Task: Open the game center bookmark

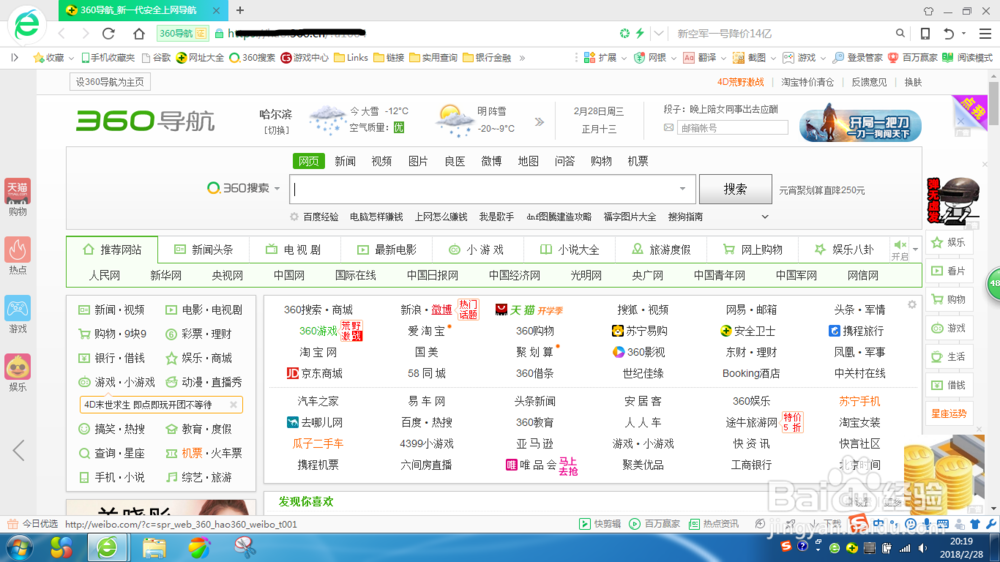Action: [x=305, y=57]
